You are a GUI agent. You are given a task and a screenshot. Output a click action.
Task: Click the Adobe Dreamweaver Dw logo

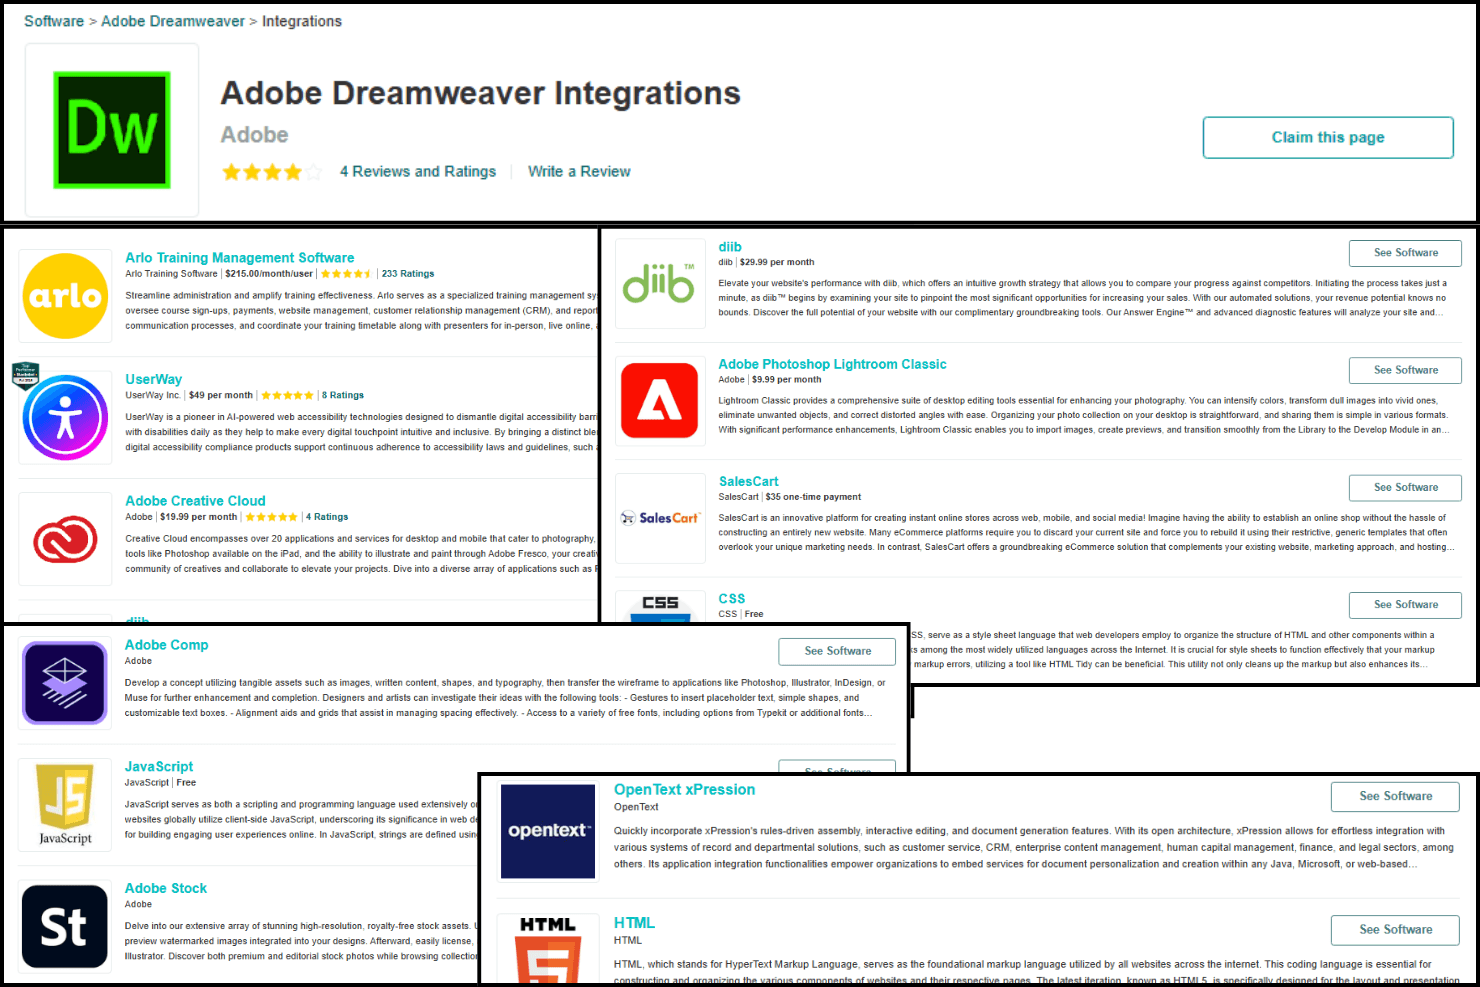point(112,130)
